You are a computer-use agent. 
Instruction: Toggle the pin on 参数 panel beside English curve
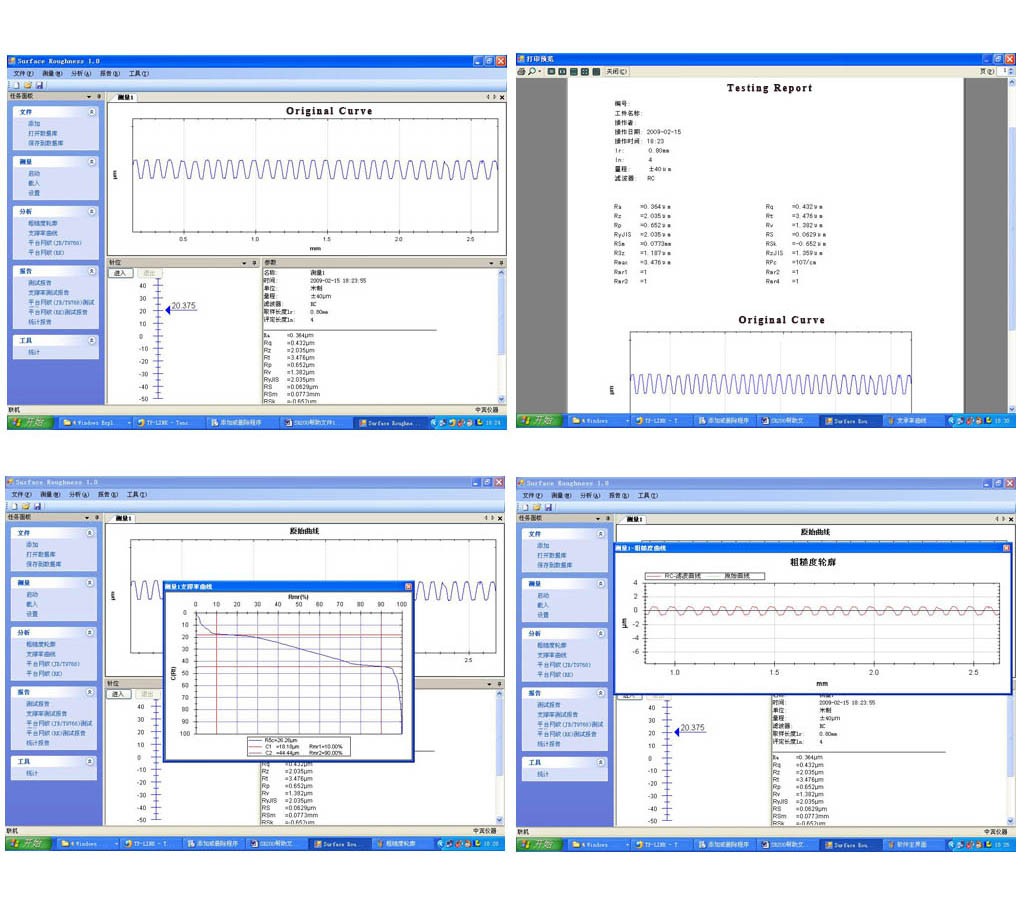click(x=502, y=263)
